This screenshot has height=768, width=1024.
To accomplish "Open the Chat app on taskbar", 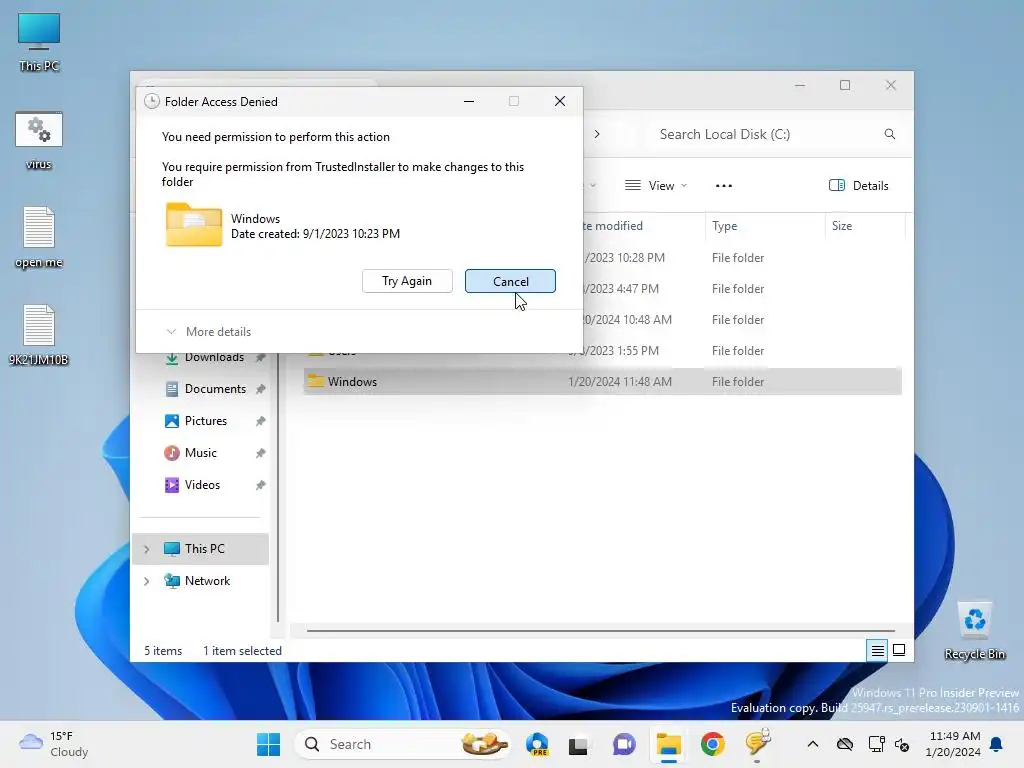I will click(x=624, y=744).
